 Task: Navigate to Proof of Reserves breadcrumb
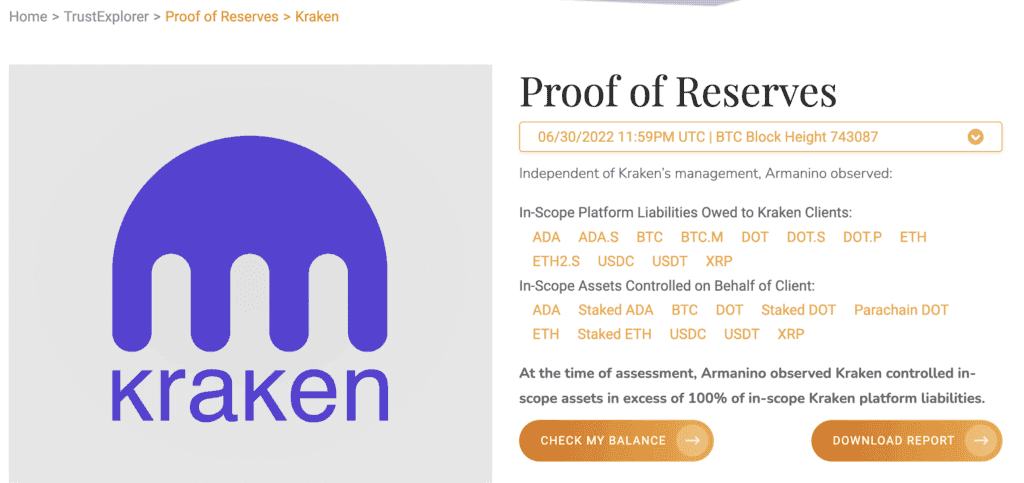coord(222,17)
